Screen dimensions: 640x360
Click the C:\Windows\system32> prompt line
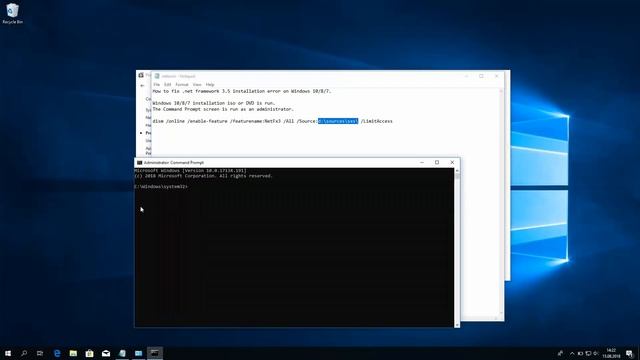tap(161, 187)
